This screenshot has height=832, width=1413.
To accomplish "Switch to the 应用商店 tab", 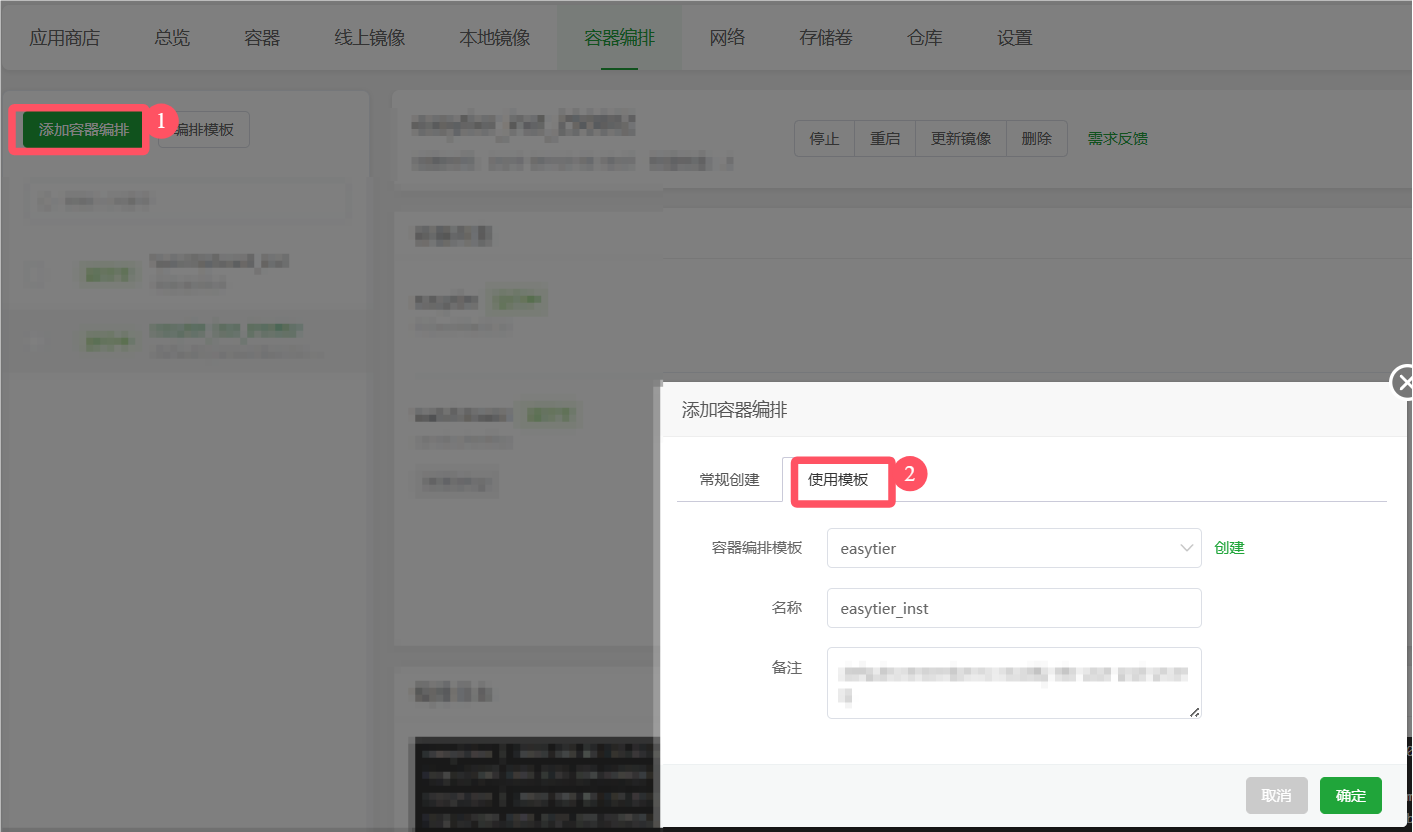I will [64, 37].
